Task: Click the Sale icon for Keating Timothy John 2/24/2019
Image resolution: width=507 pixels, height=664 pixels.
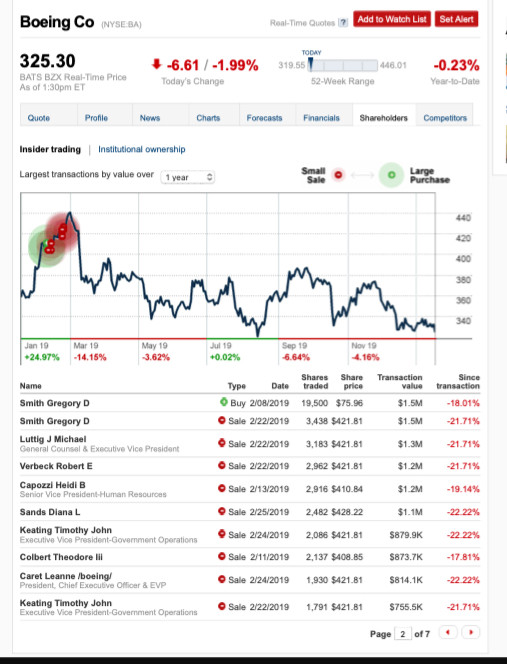Action: (222, 534)
